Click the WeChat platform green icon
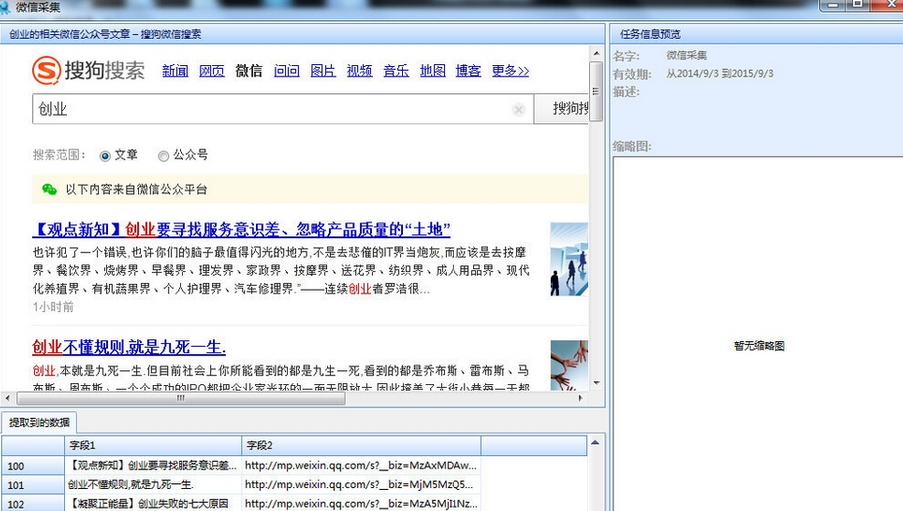This screenshot has width=903, height=511. coord(50,189)
